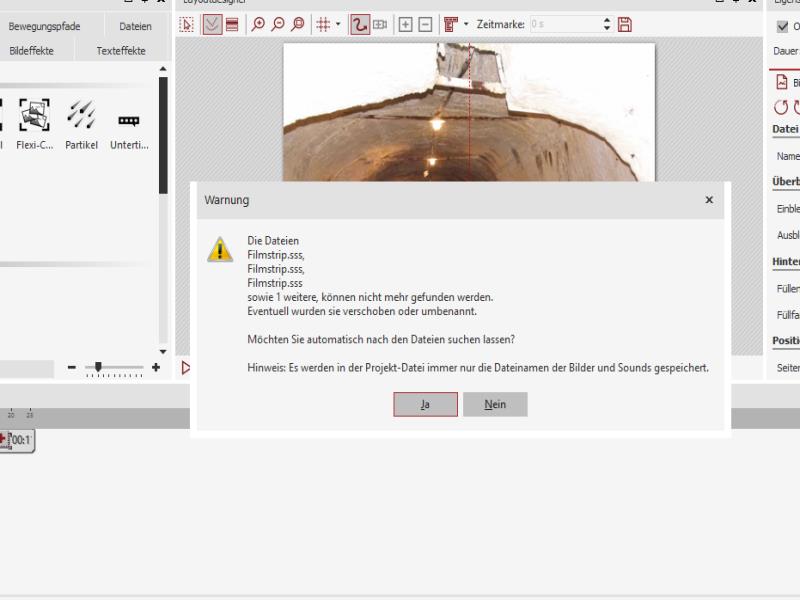Image resolution: width=800 pixels, height=600 pixels.
Task: Open the Texteffekte tab
Action: point(120,50)
